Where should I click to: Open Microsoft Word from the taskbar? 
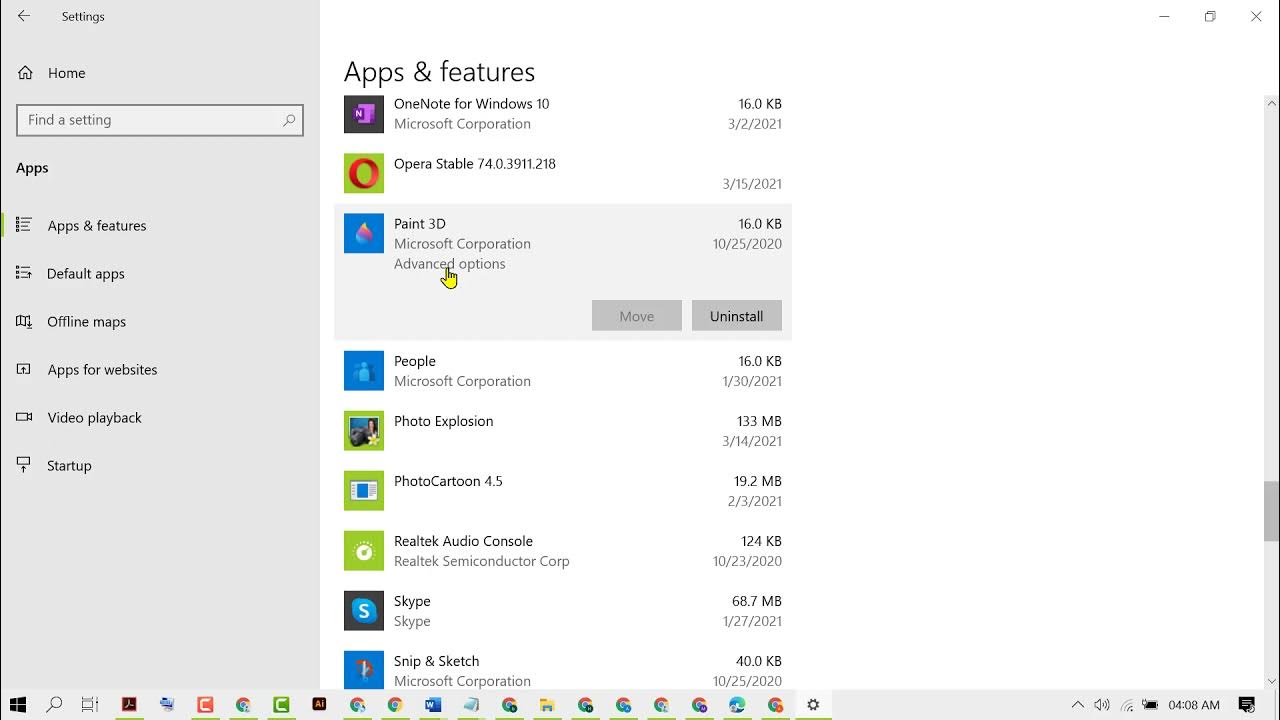pos(433,705)
